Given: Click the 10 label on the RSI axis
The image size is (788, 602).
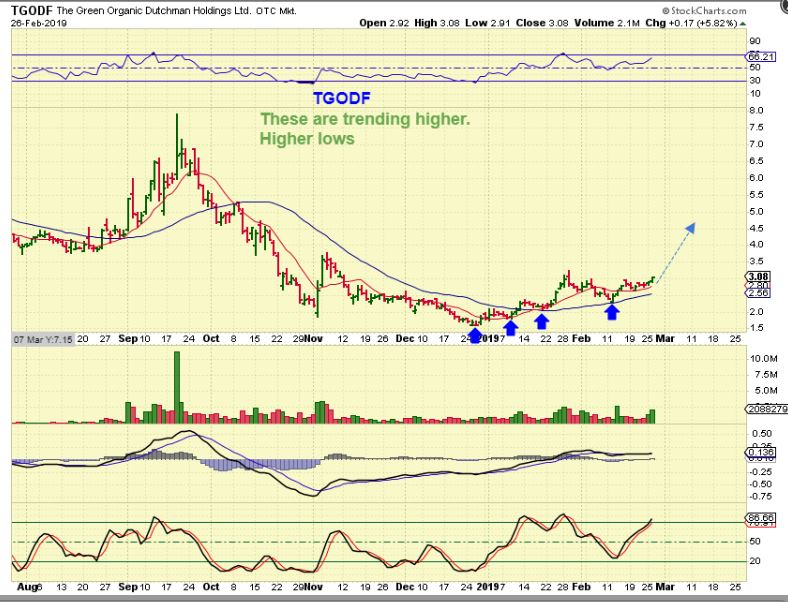Looking at the screenshot, I should 755,94.
